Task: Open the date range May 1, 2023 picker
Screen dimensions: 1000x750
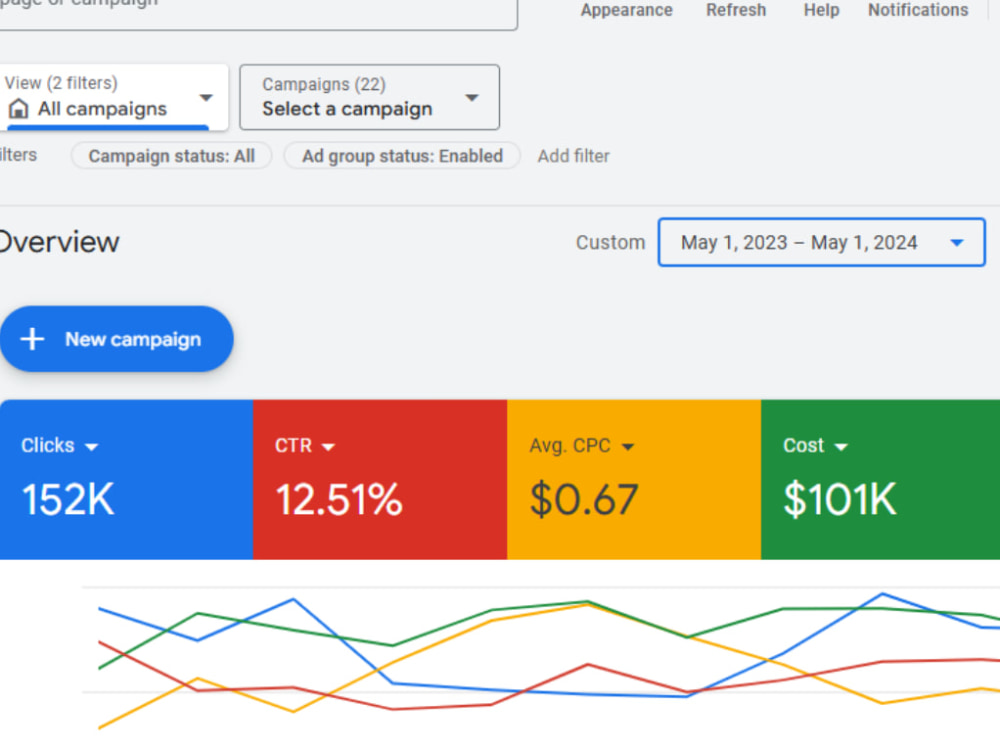Action: (x=821, y=242)
